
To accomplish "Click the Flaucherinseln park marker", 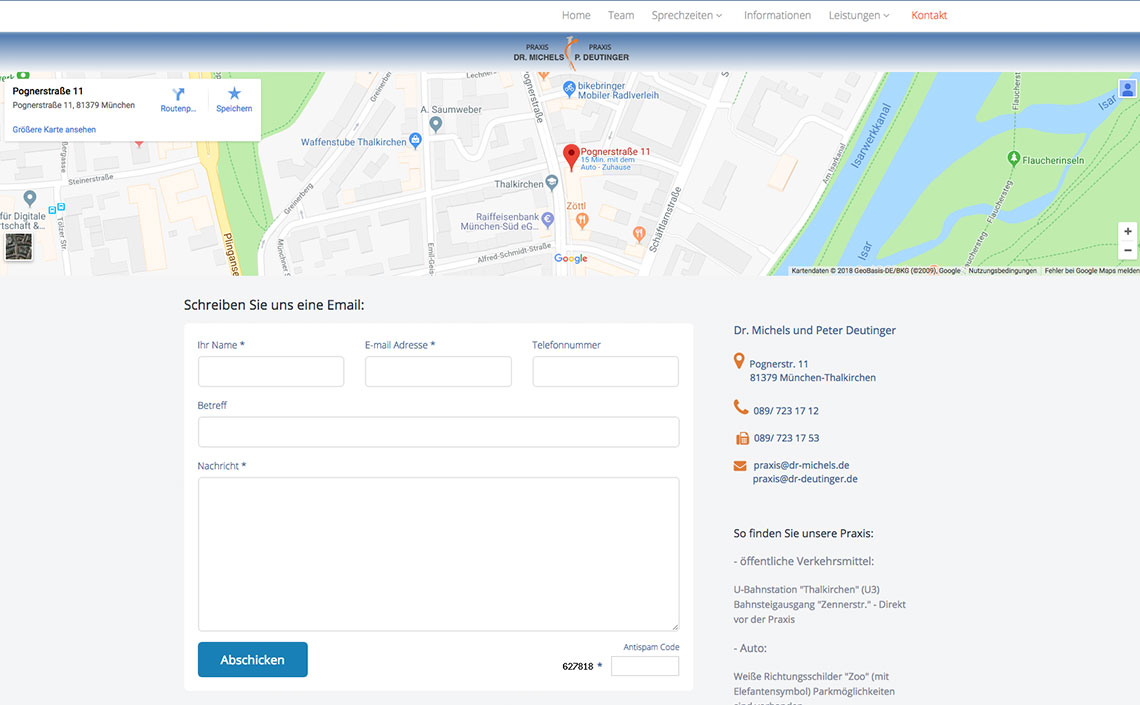I will tap(1013, 158).
